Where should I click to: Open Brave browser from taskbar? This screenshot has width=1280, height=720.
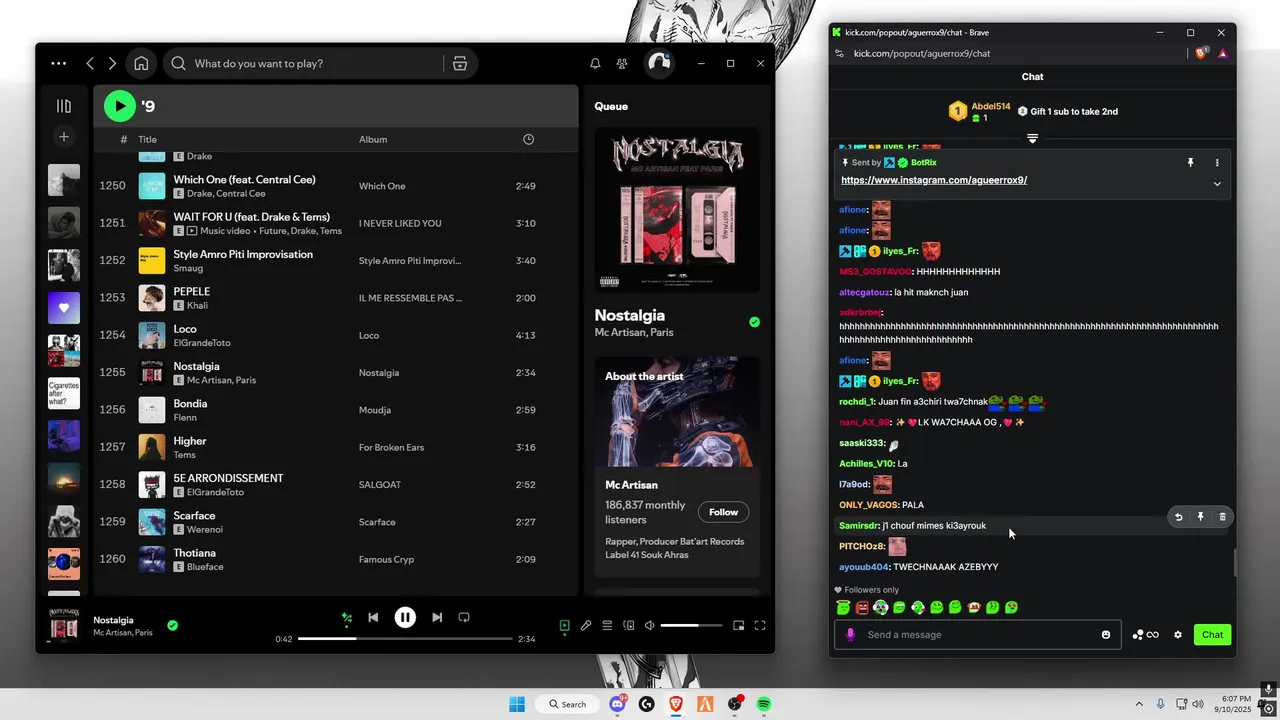tap(676, 704)
